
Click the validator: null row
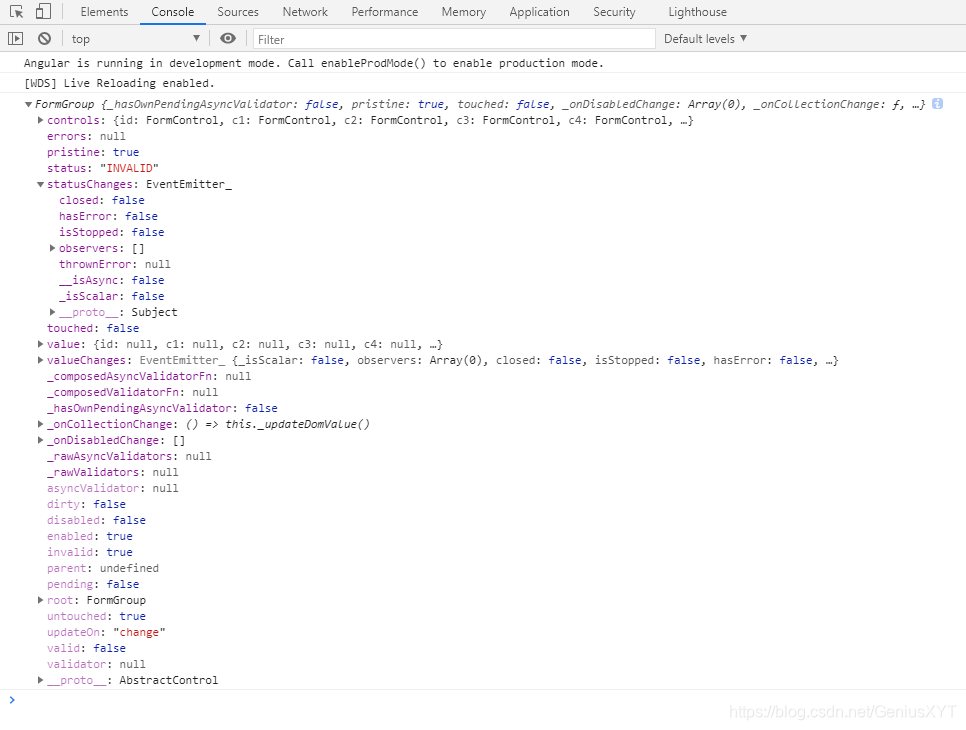(x=96, y=665)
